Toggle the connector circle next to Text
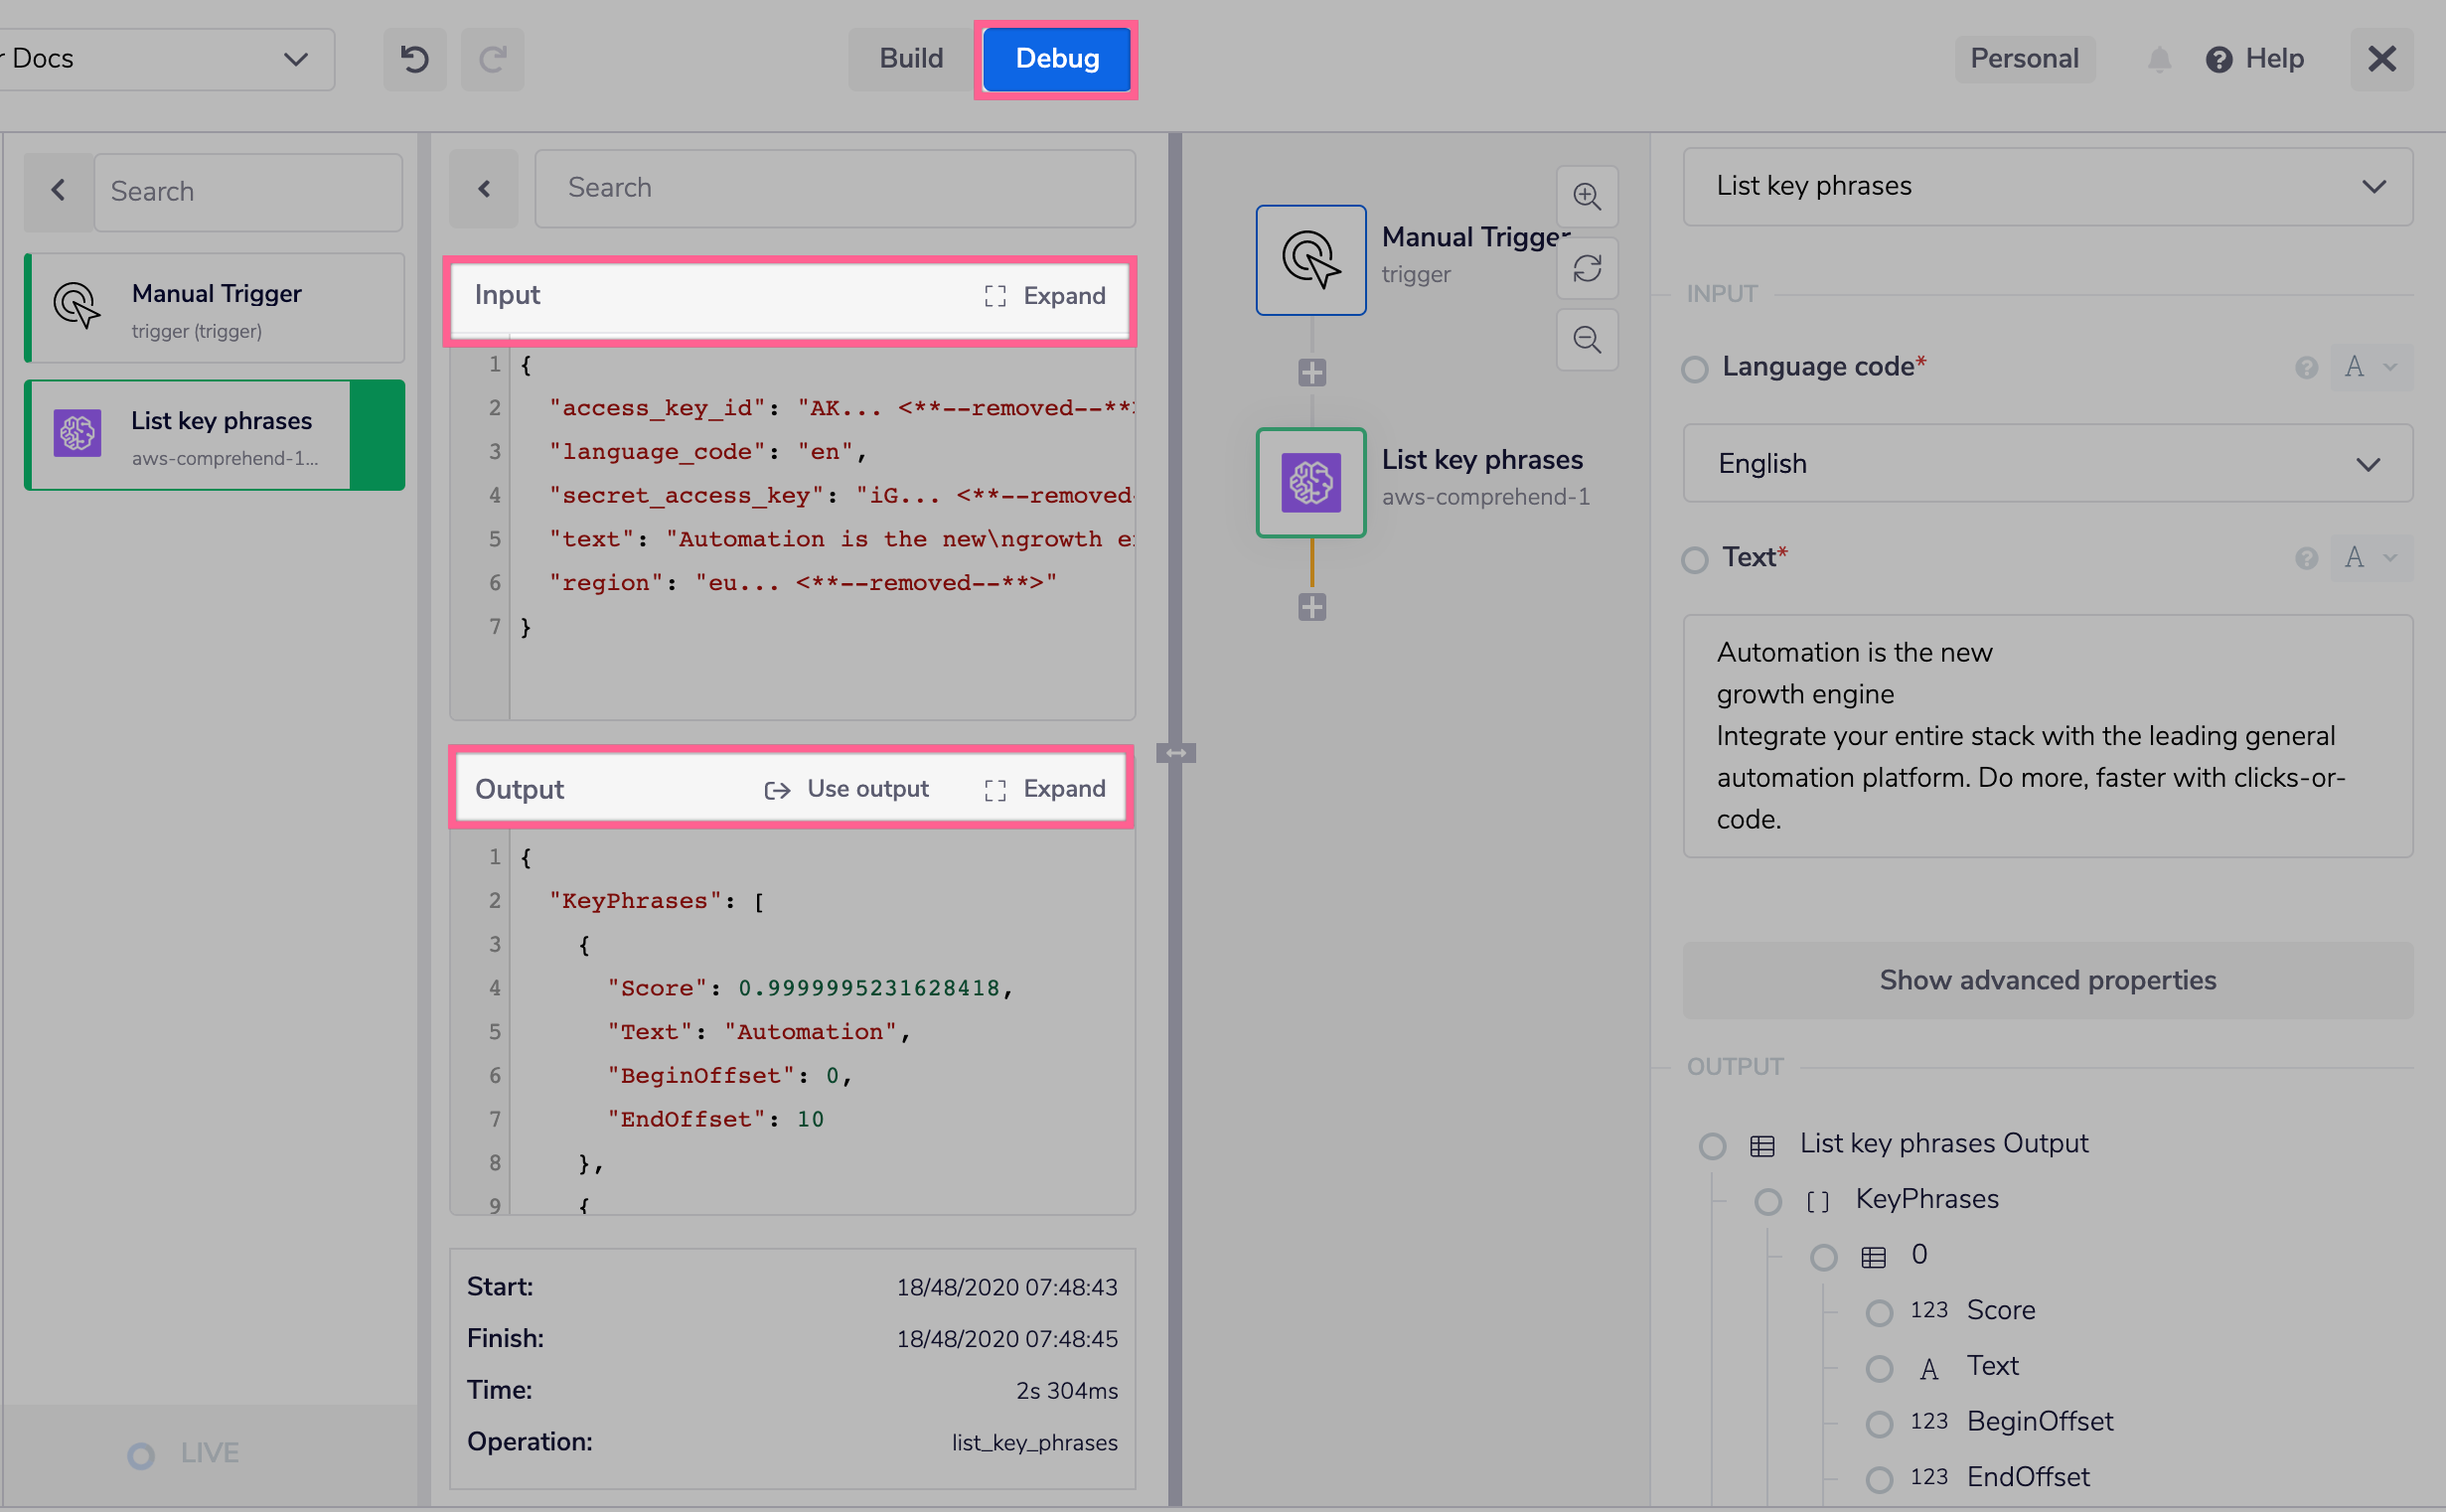Screen dimensions: 2446x1512 click(x=1694, y=560)
